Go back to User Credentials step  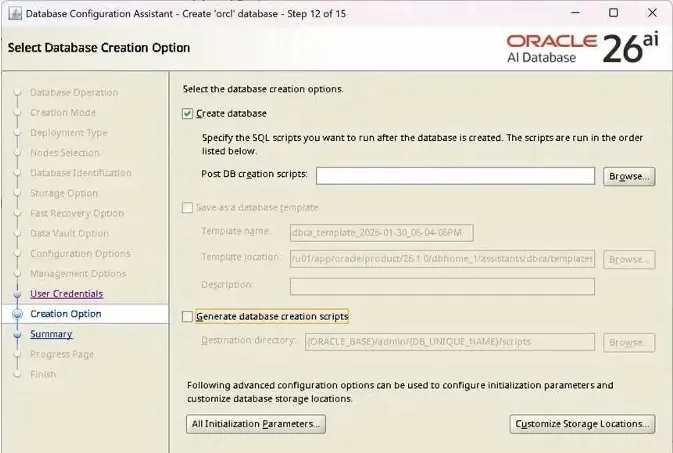pos(67,294)
